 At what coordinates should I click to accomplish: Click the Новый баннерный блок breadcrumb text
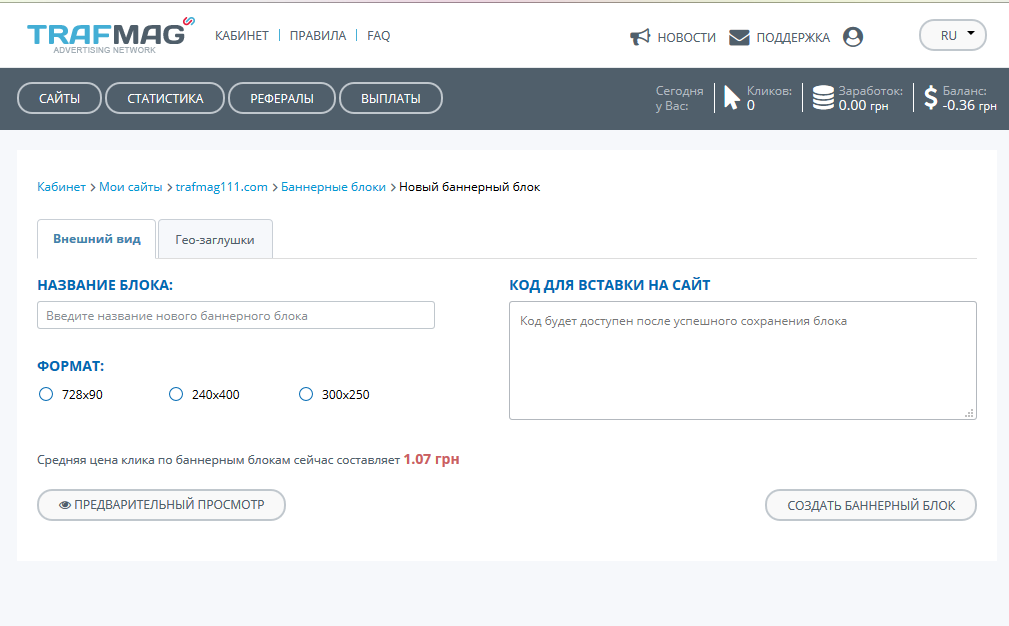coord(470,187)
